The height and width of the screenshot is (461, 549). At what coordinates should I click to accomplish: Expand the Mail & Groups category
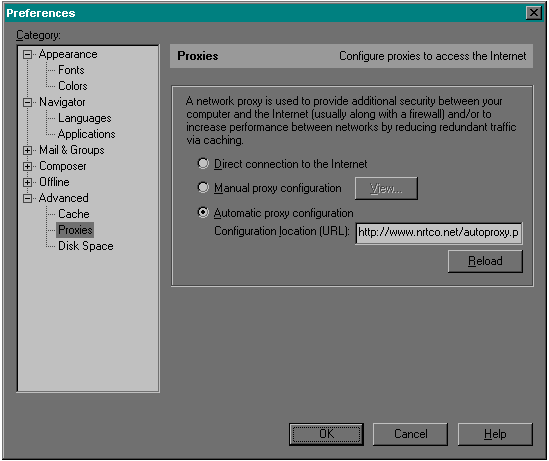point(27,151)
